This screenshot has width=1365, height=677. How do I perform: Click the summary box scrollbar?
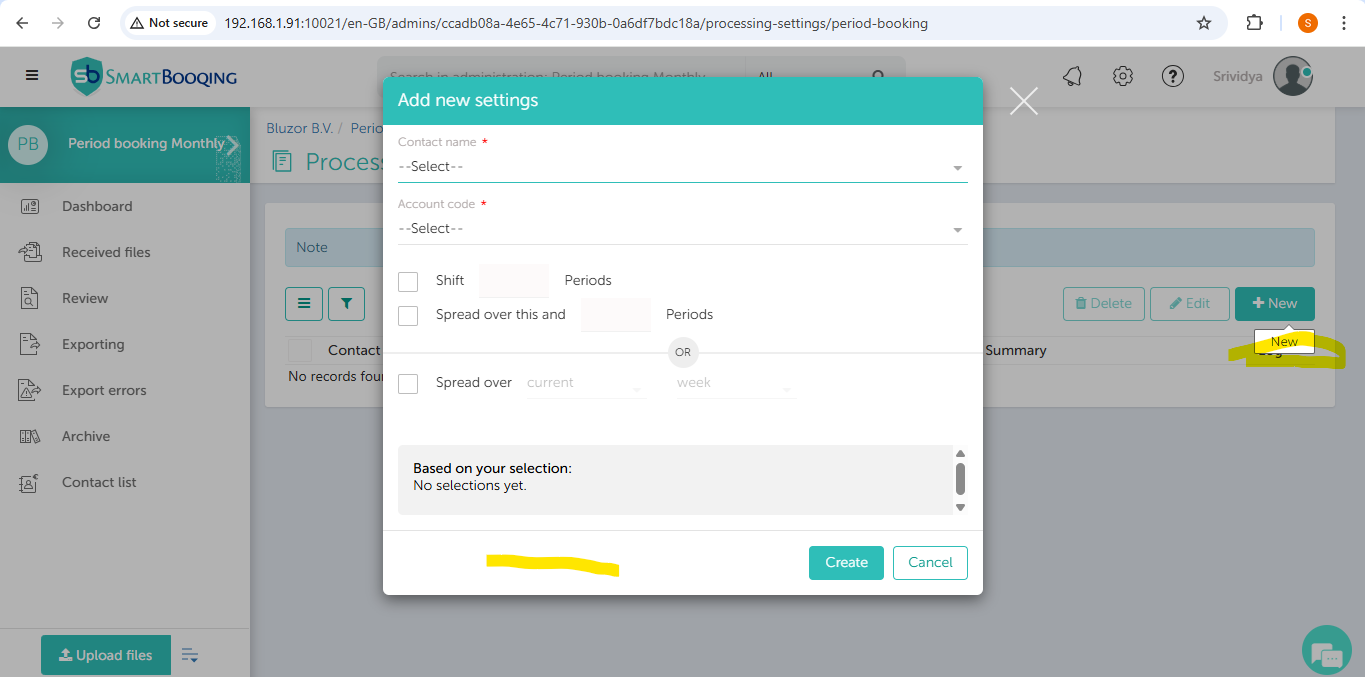click(x=960, y=479)
